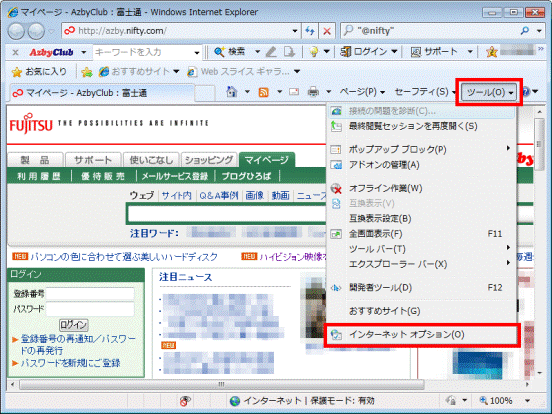The height and width of the screenshot is (414, 552).
Task: Open the ページ(P) menu
Action: 362,92
